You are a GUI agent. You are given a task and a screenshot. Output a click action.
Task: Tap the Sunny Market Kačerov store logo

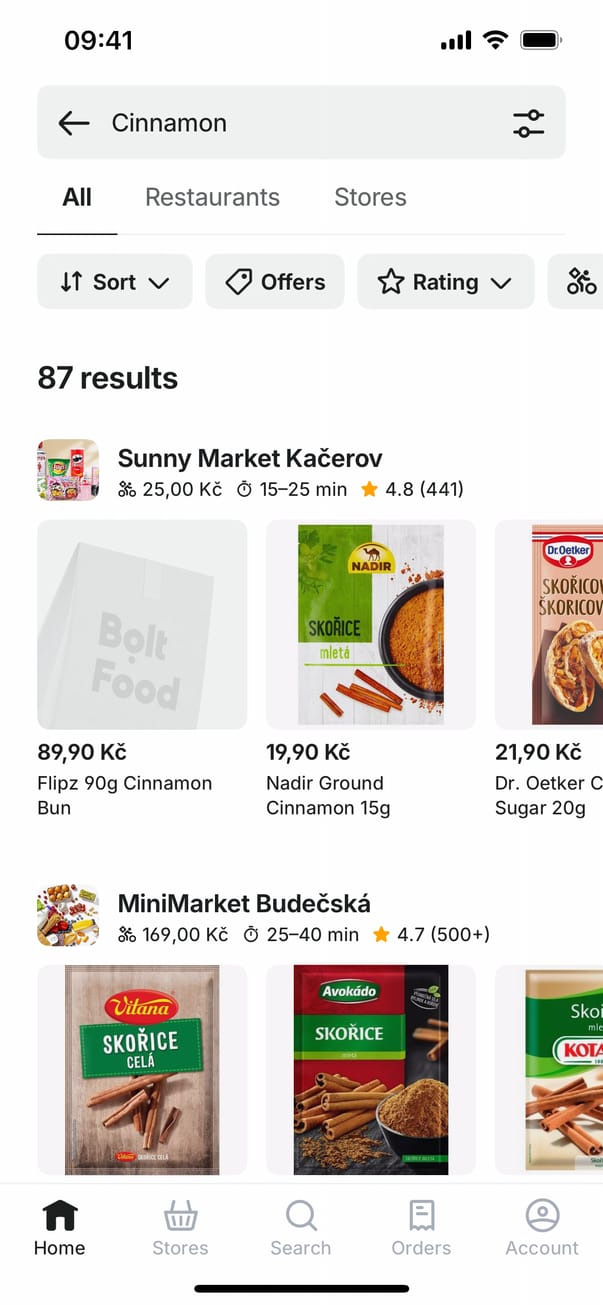[68, 469]
